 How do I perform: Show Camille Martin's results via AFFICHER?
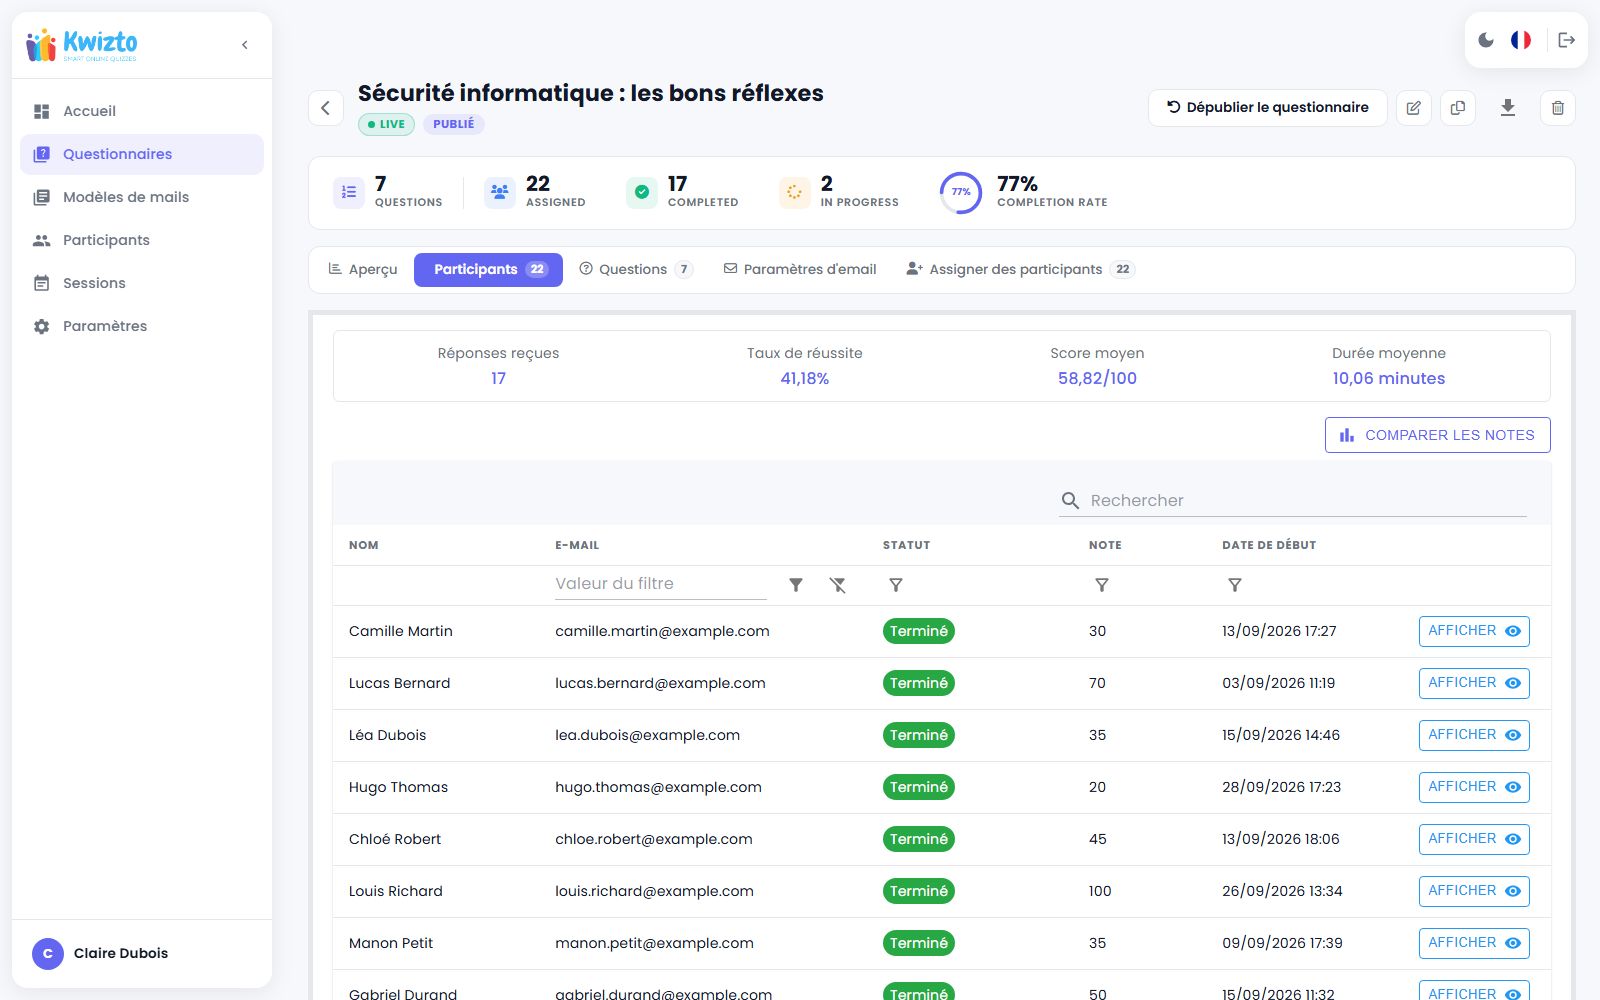pyautogui.click(x=1474, y=631)
